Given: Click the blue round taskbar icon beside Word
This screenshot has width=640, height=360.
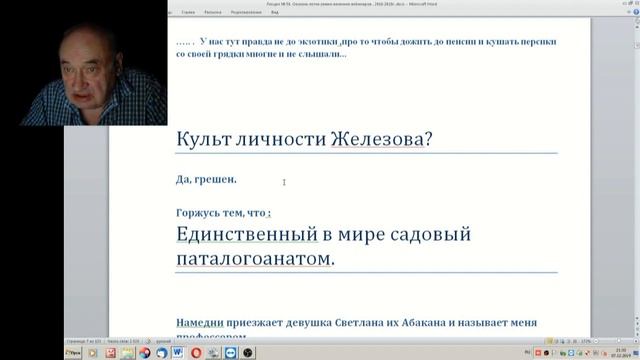Looking at the screenshot, I should click(162, 353).
